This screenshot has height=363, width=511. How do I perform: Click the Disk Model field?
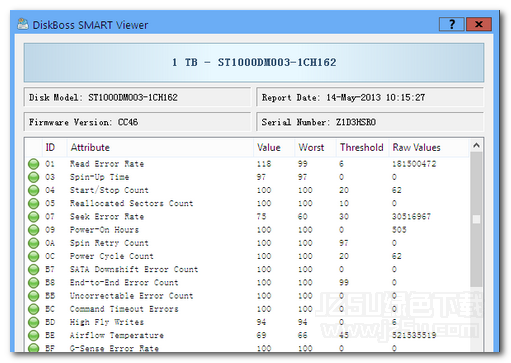pos(137,97)
